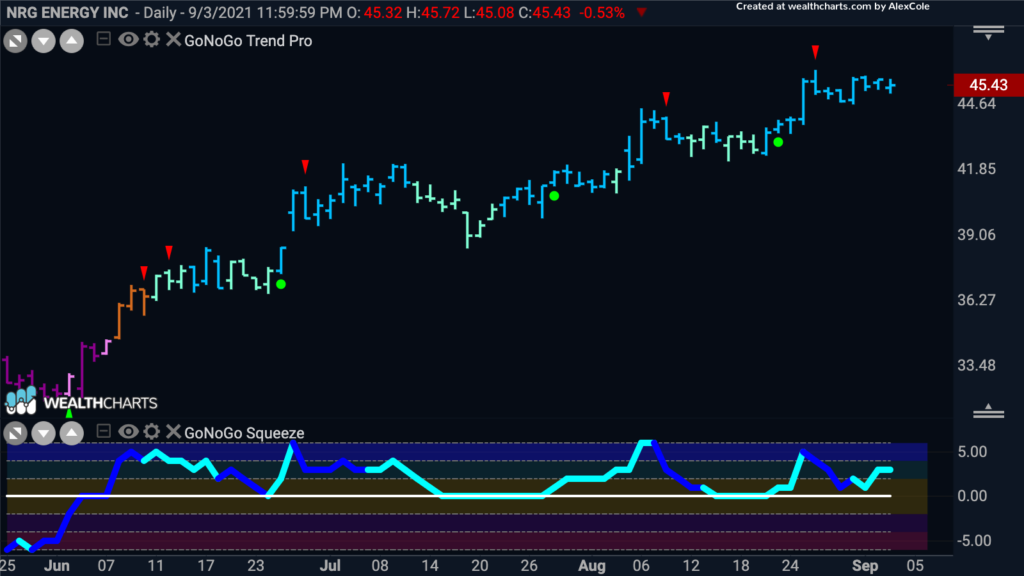
Task: Hide the GoNoGo Trend Pro indicator
Action: 128,39
